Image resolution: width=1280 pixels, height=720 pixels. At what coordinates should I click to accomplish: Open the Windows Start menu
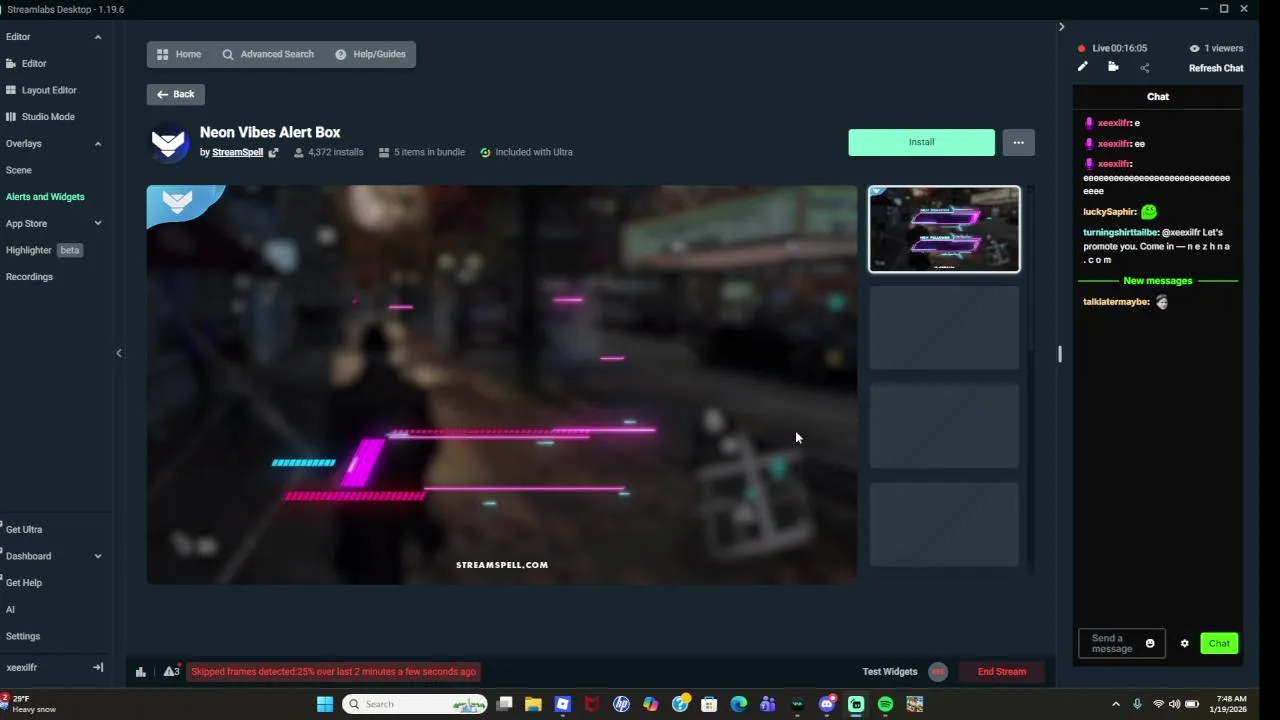pyautogui.click(x=325, y=704)
